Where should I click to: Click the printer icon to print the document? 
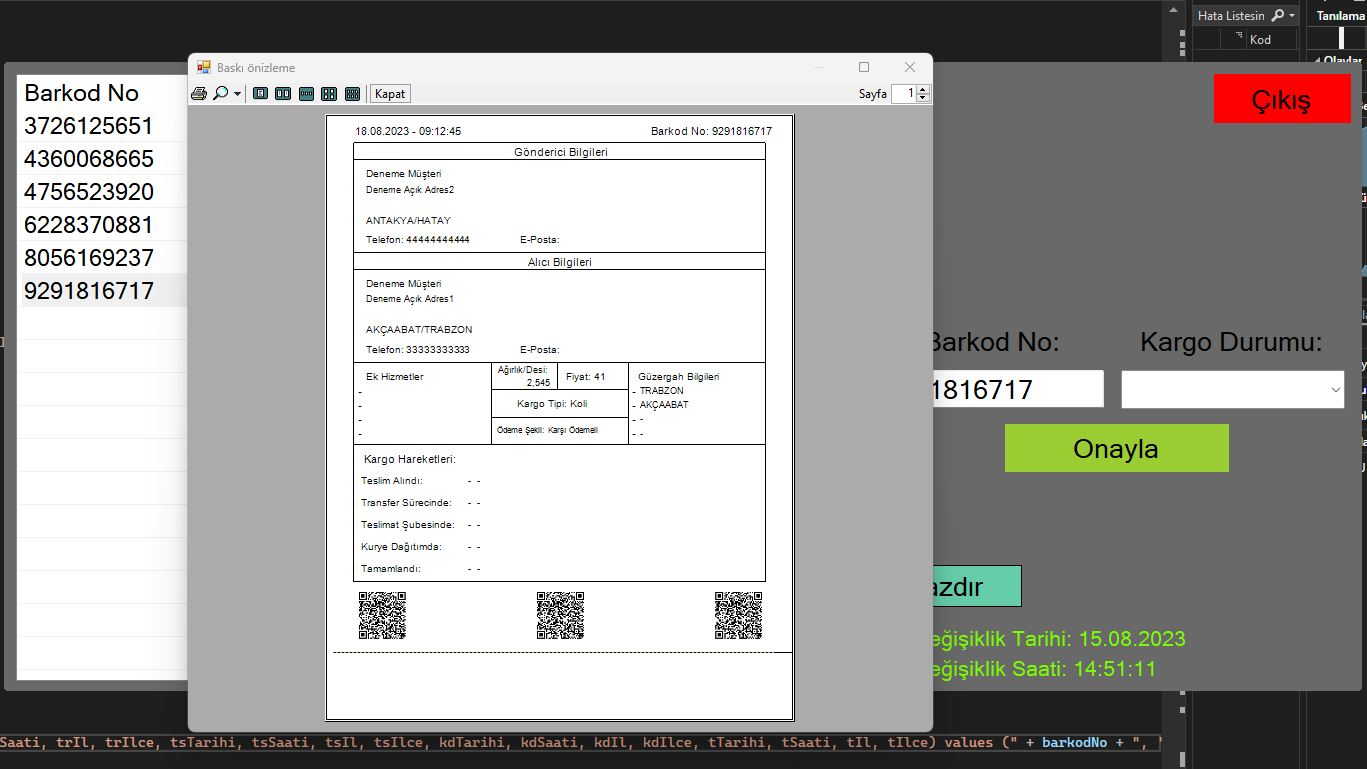(199, 93)
